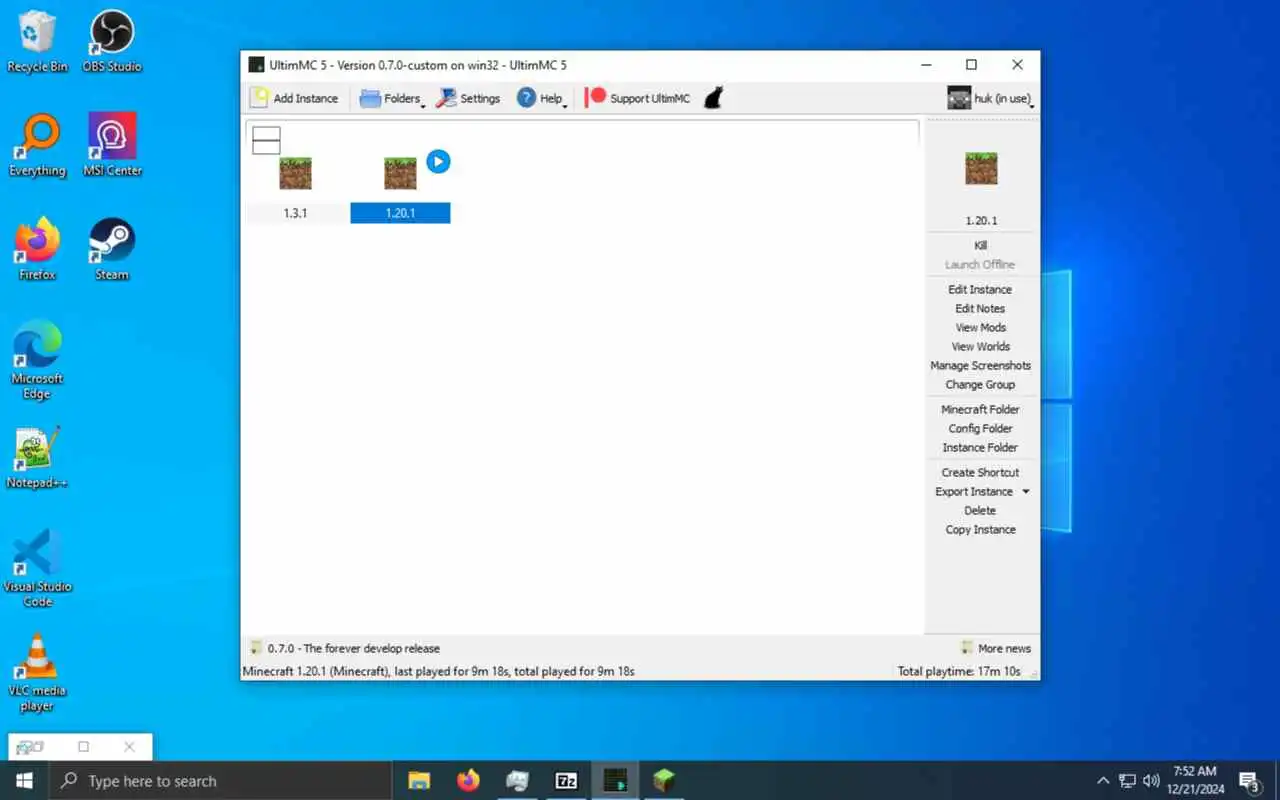Viewport: 1280px width, 800px height.
Task: Click Copy Instance
Action: [x=981, y=529]
